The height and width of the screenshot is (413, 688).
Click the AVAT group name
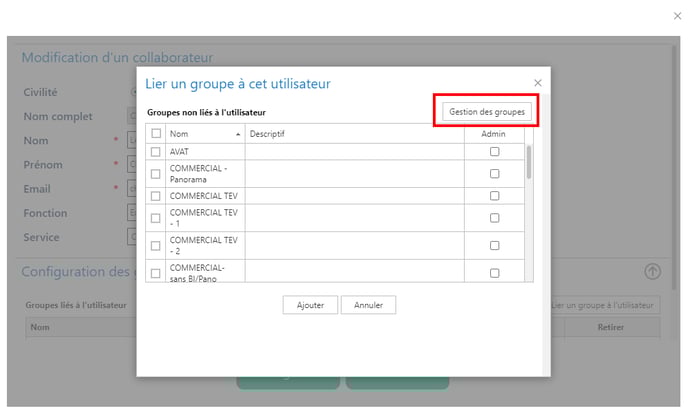pos(179,151)
